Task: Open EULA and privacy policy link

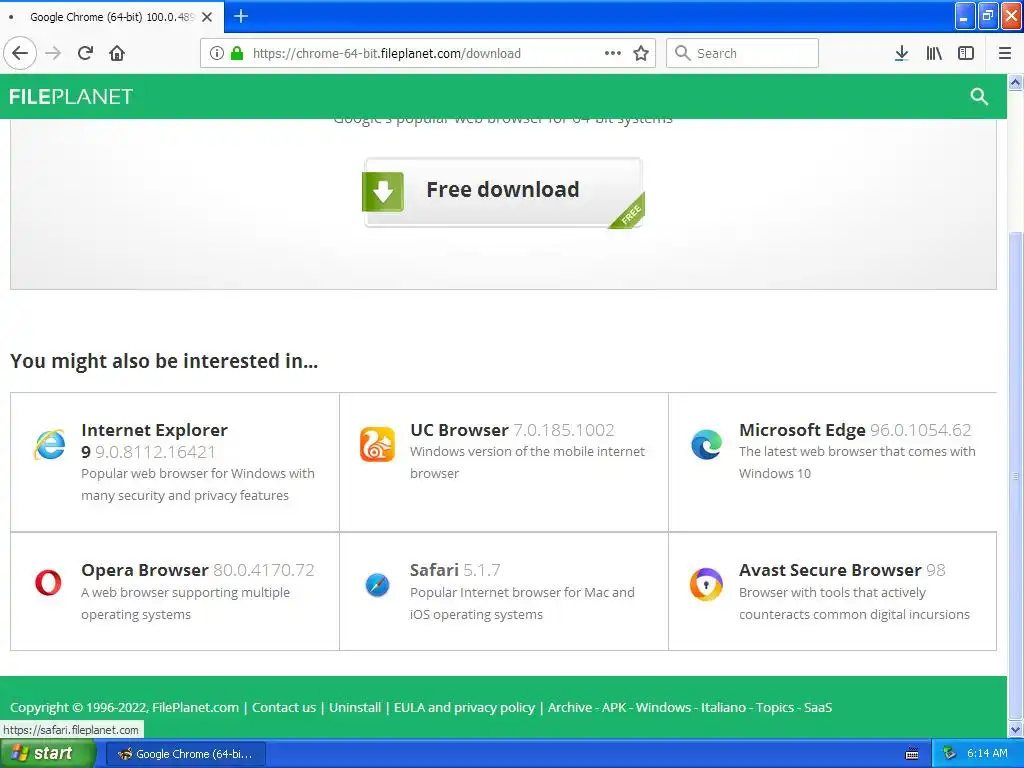Action: click(x=464, y=708)
